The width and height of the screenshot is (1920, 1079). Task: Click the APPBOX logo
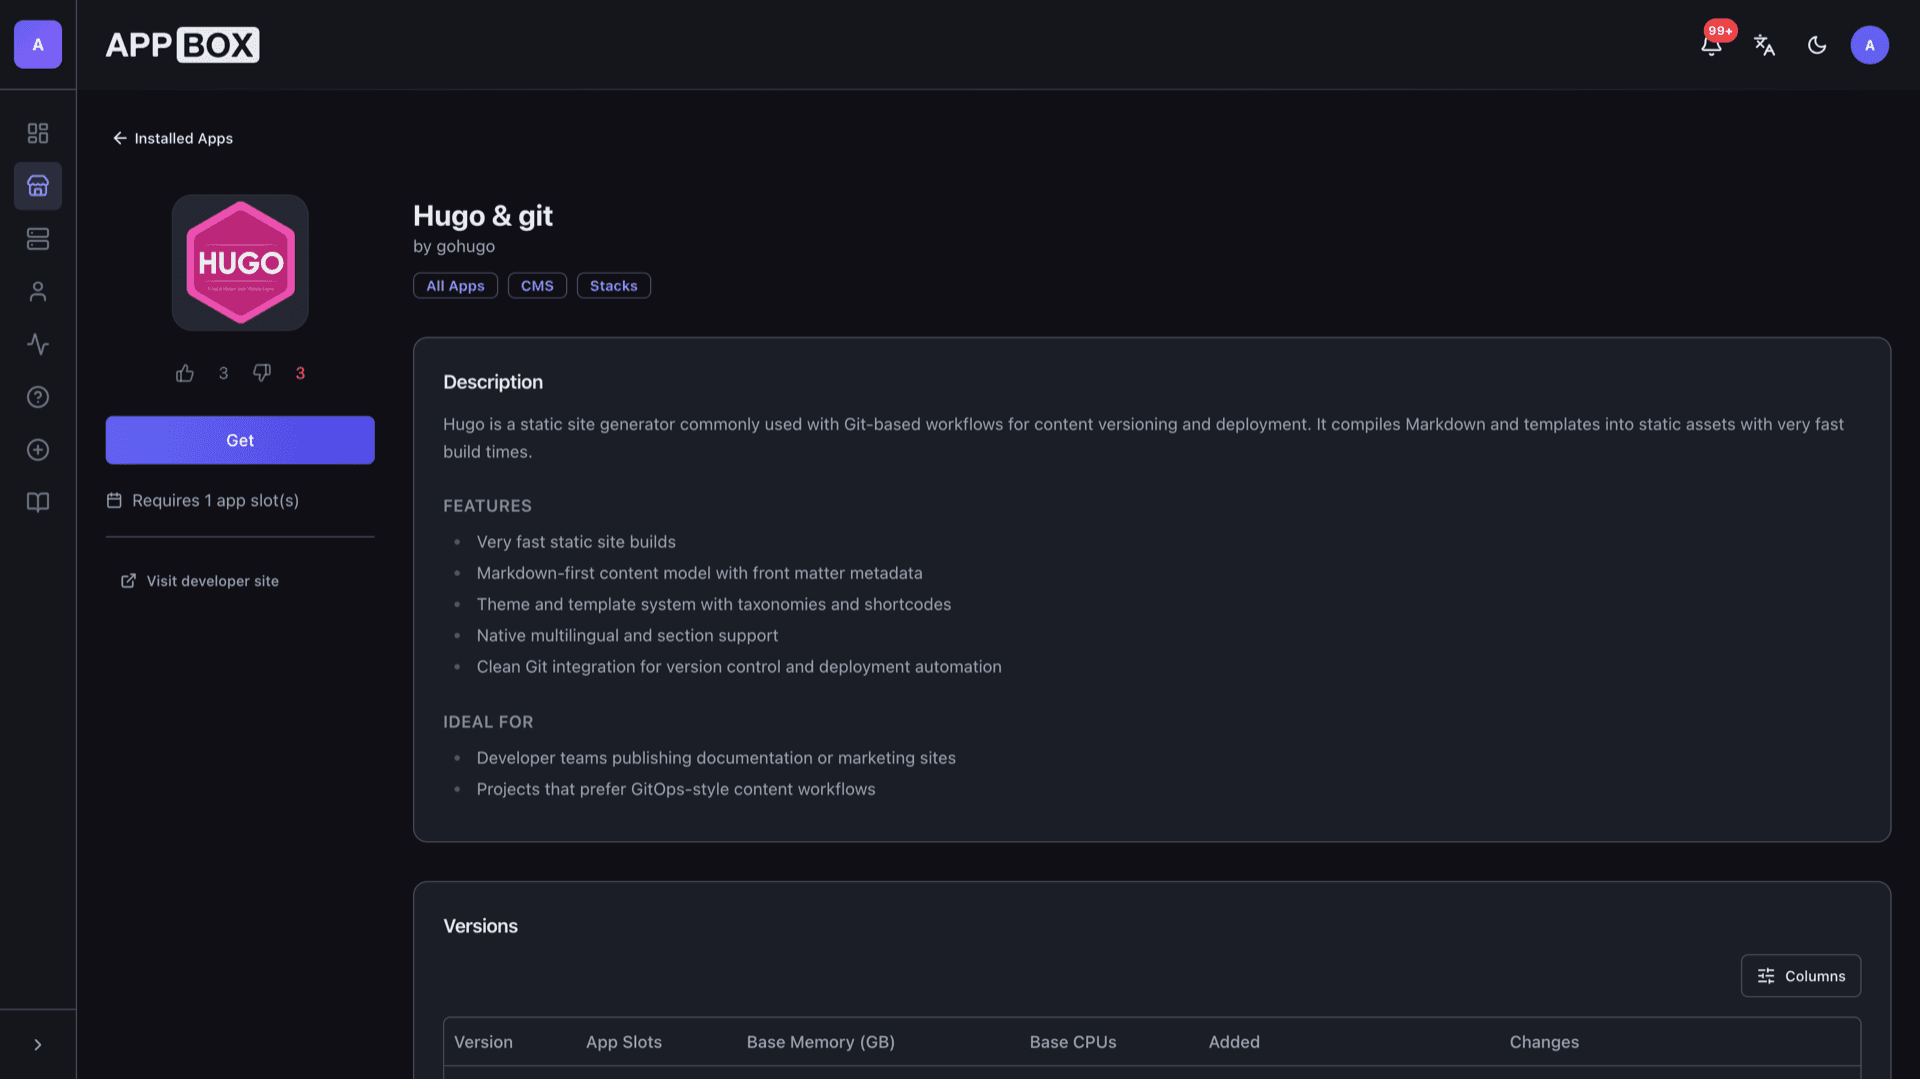click(182, 45)
